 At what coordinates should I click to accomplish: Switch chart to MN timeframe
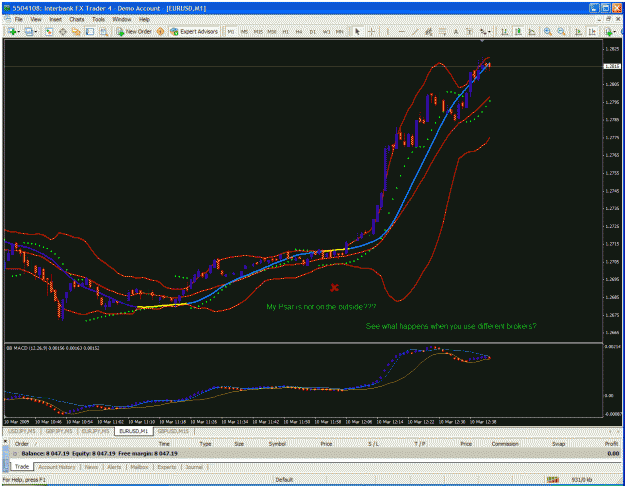[340, 31]
